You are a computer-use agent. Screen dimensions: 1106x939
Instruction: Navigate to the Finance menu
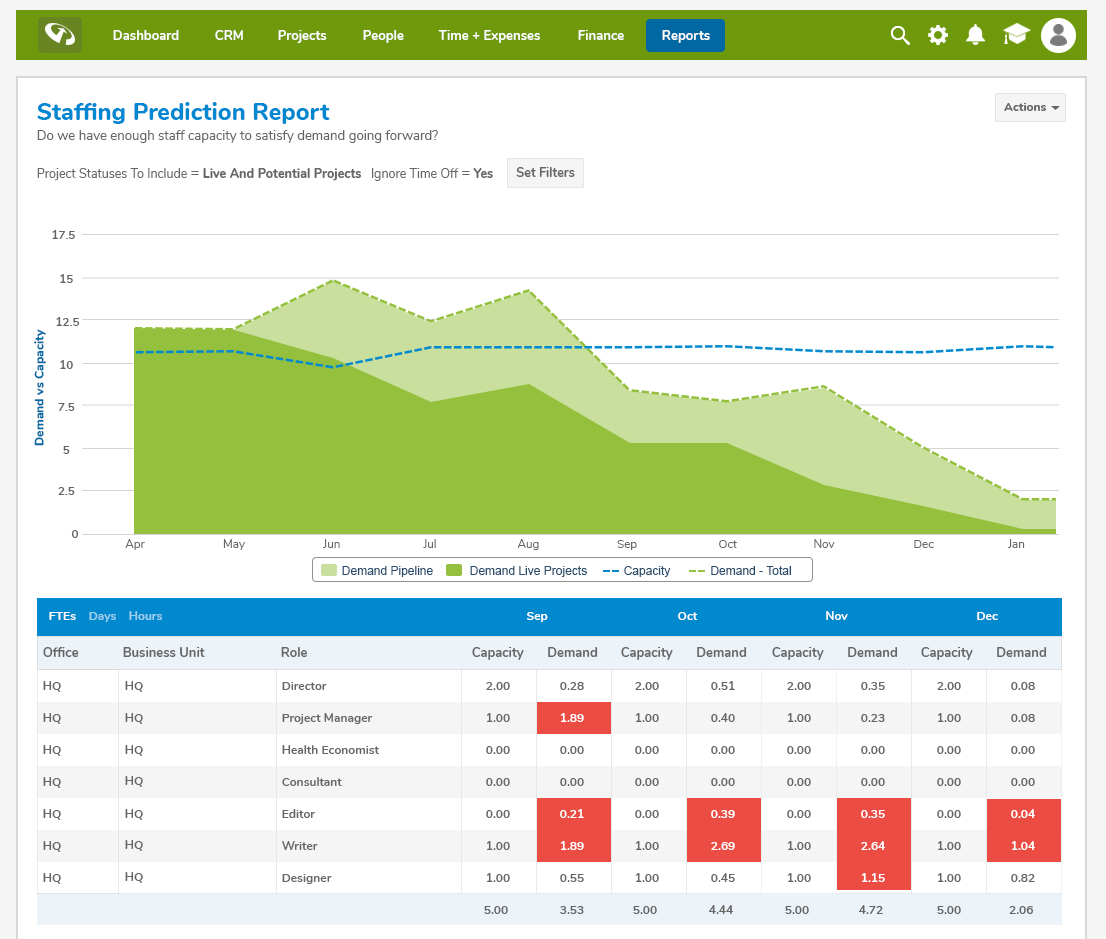coord(600,35)
